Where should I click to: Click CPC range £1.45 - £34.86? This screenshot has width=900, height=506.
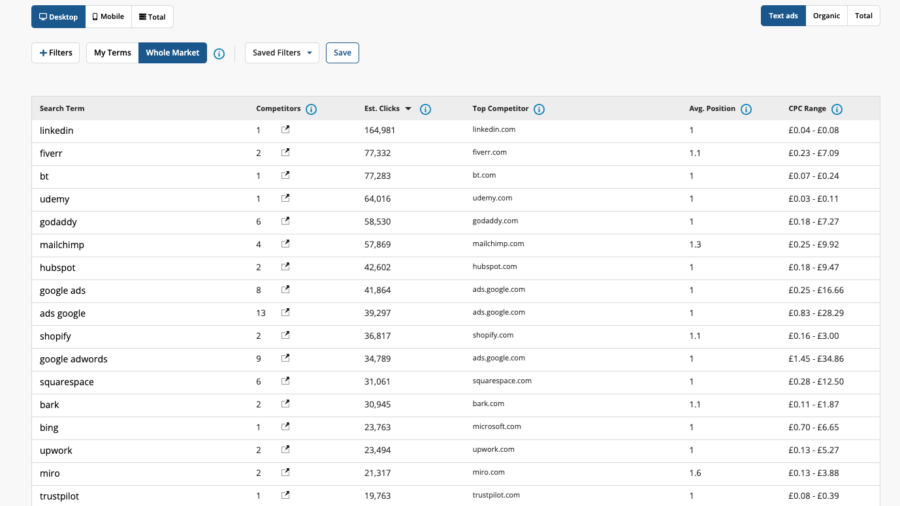coord(816,359)
